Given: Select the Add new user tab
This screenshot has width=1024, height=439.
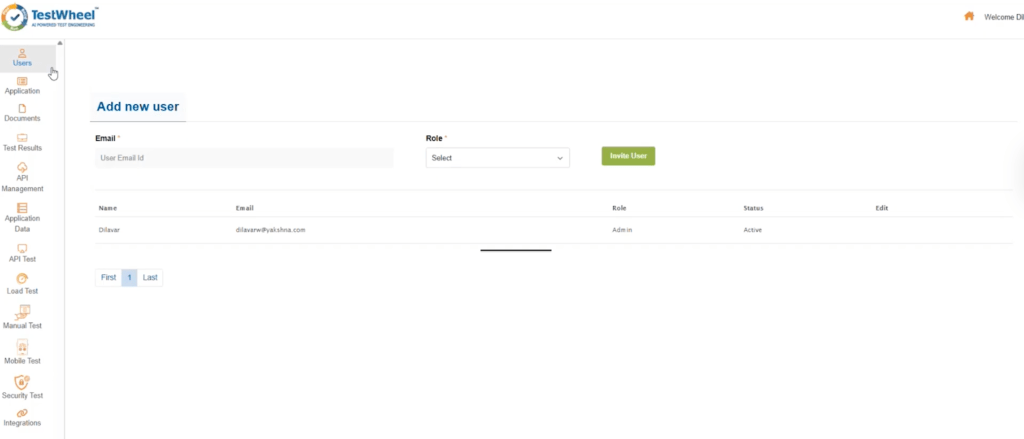Looking at the screenshot, I should tap(138, 106).
